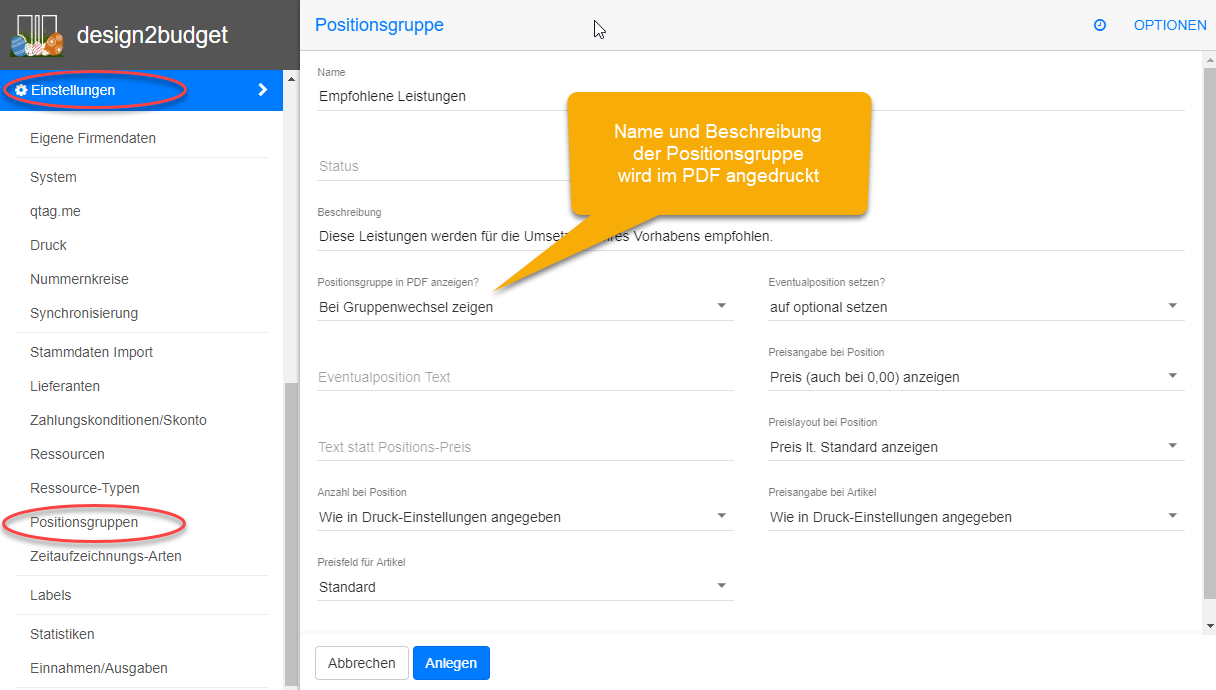Open the Positionsgruppen settings page

(84, 522)
